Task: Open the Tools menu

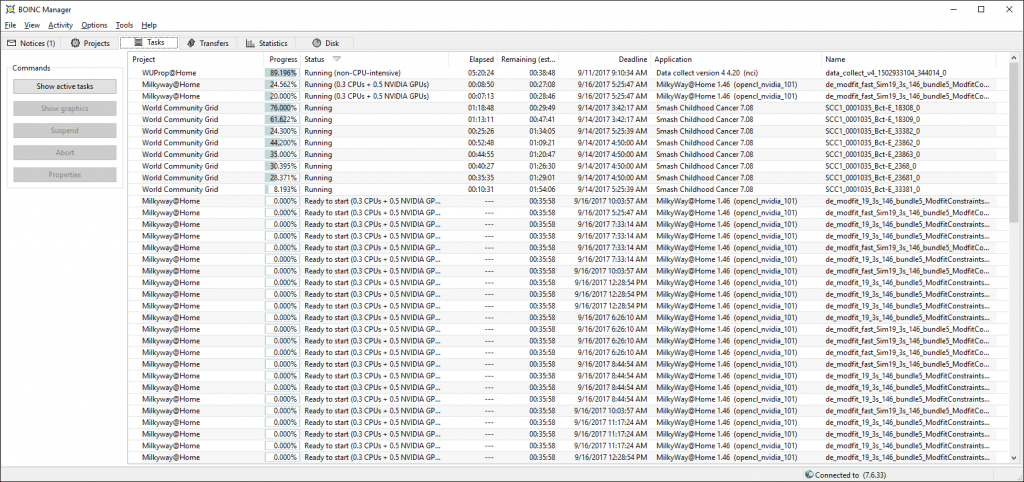Action: (x=124, y=24)
